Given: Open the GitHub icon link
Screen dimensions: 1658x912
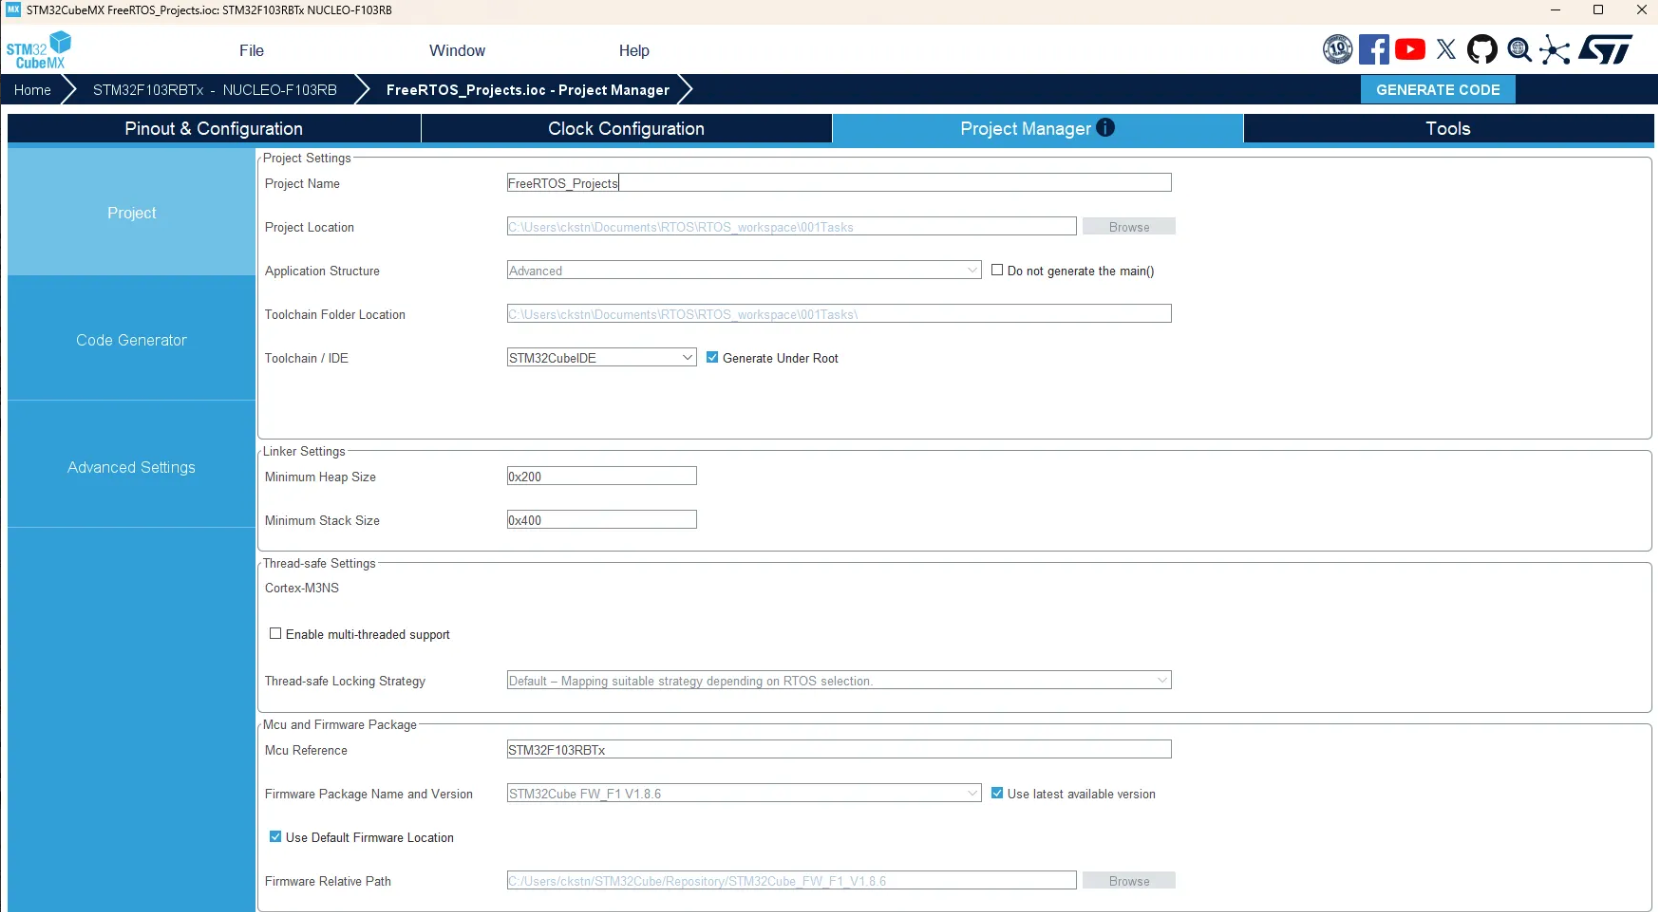Looking at the screenshot, I should 1482,49.
